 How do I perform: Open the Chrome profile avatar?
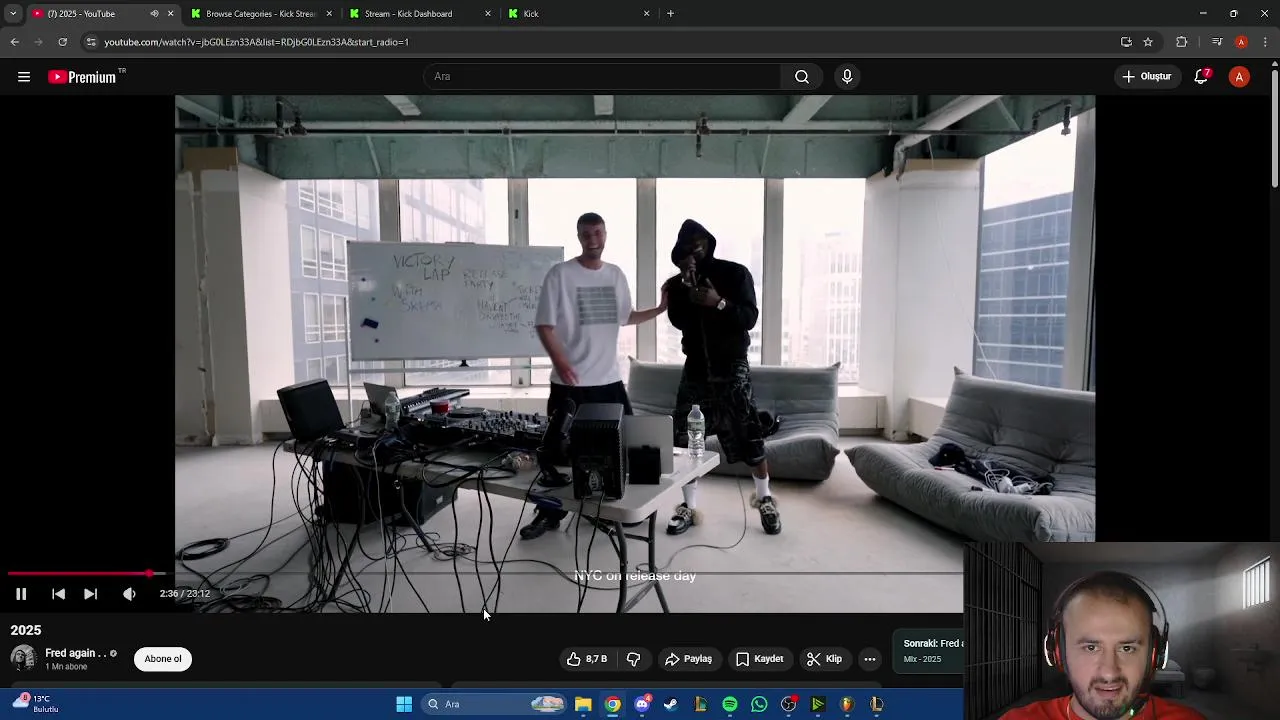[1241, 42]
